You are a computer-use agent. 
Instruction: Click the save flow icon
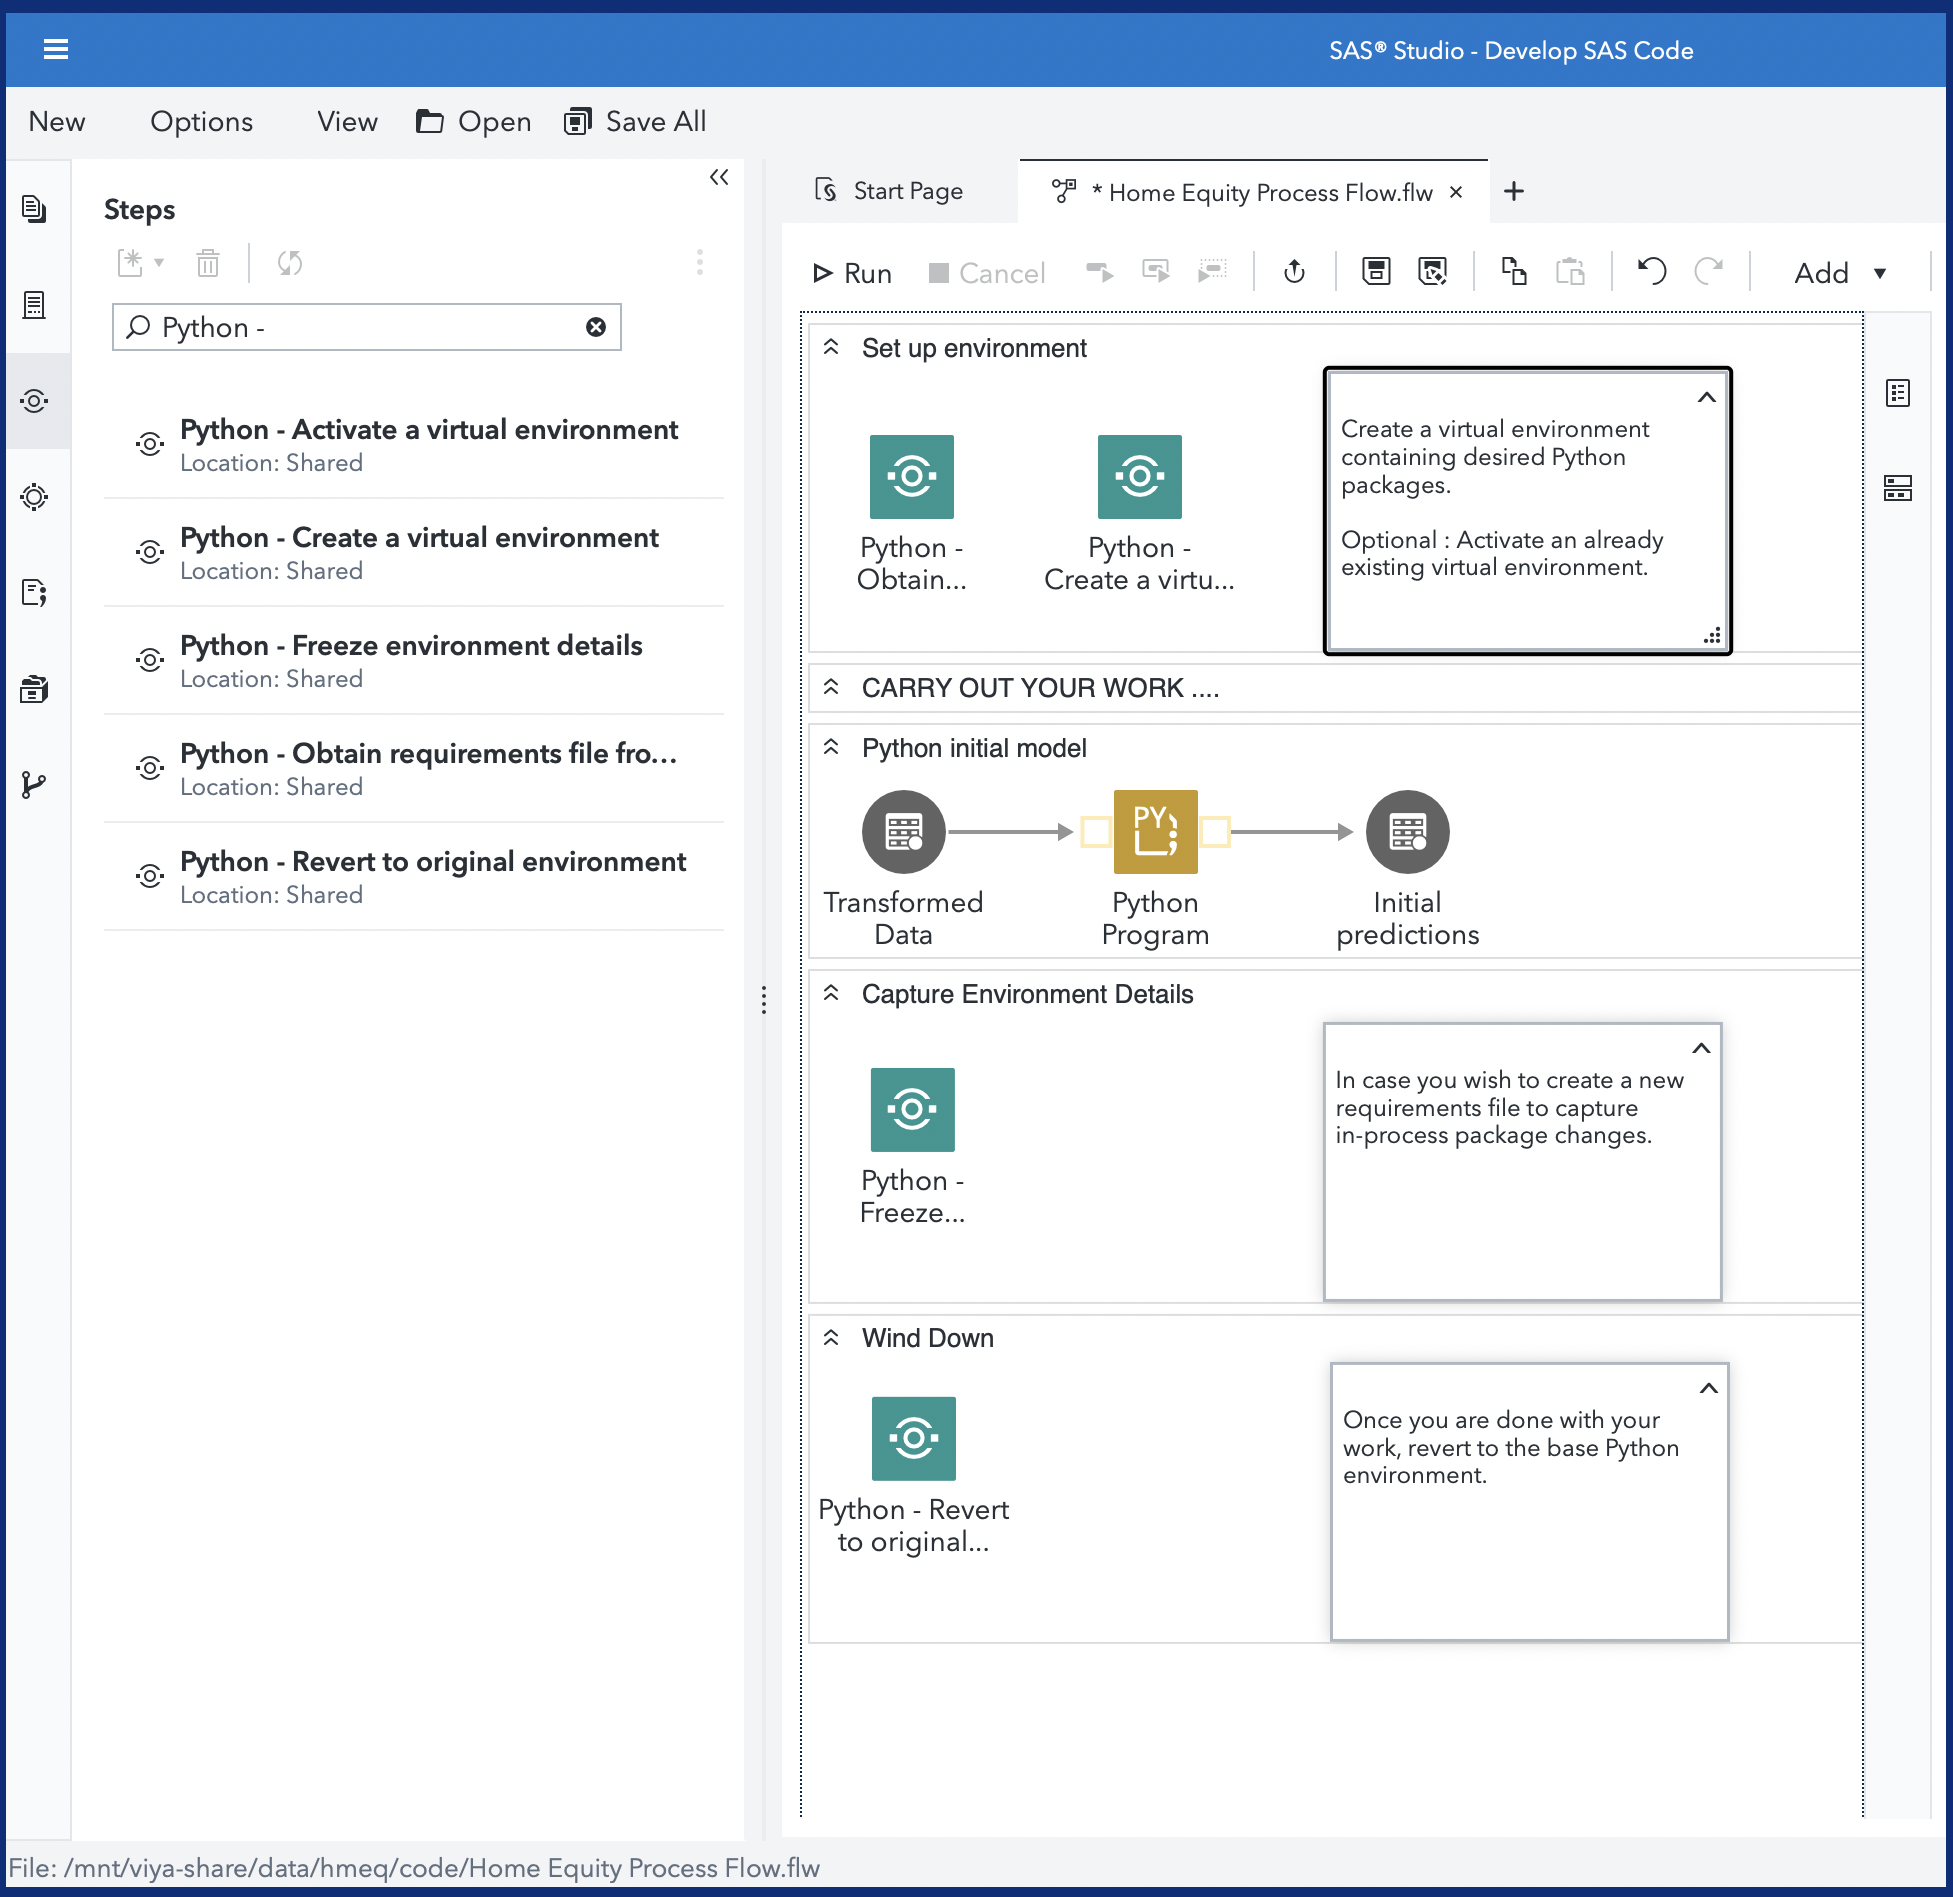tap(1377, 272)
